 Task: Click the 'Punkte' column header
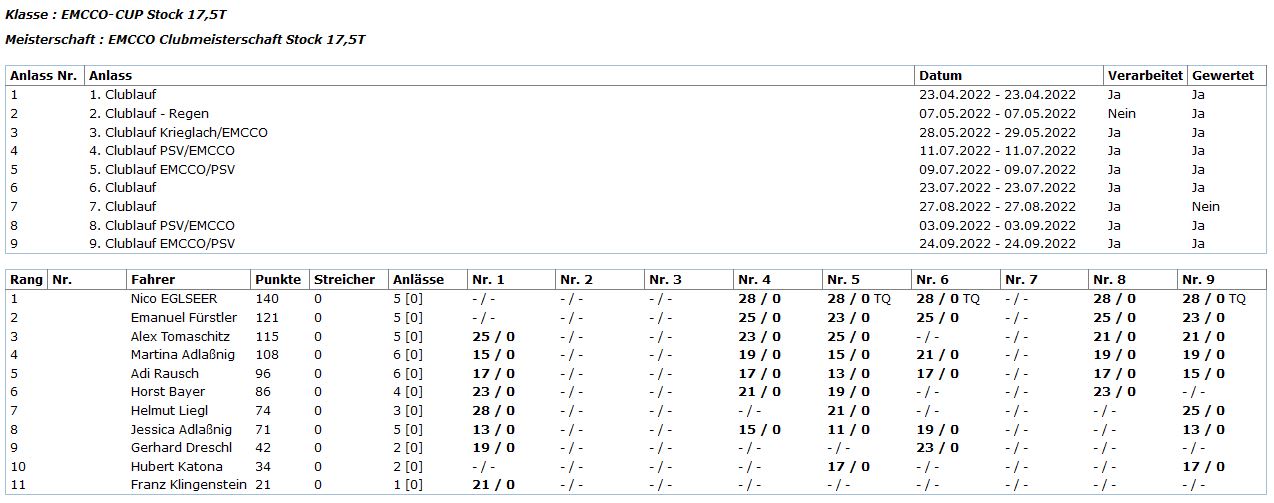[277, 279]
